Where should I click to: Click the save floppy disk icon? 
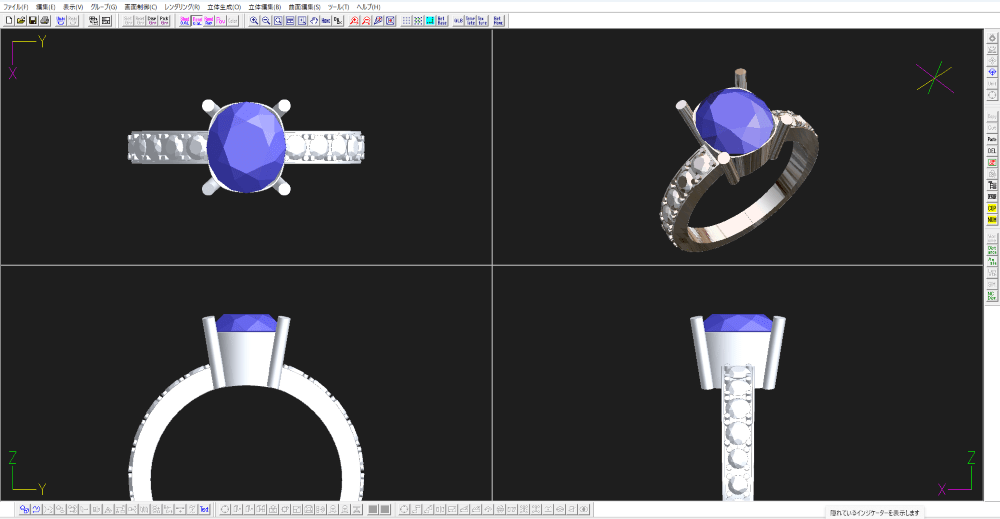tap(33, 20)
